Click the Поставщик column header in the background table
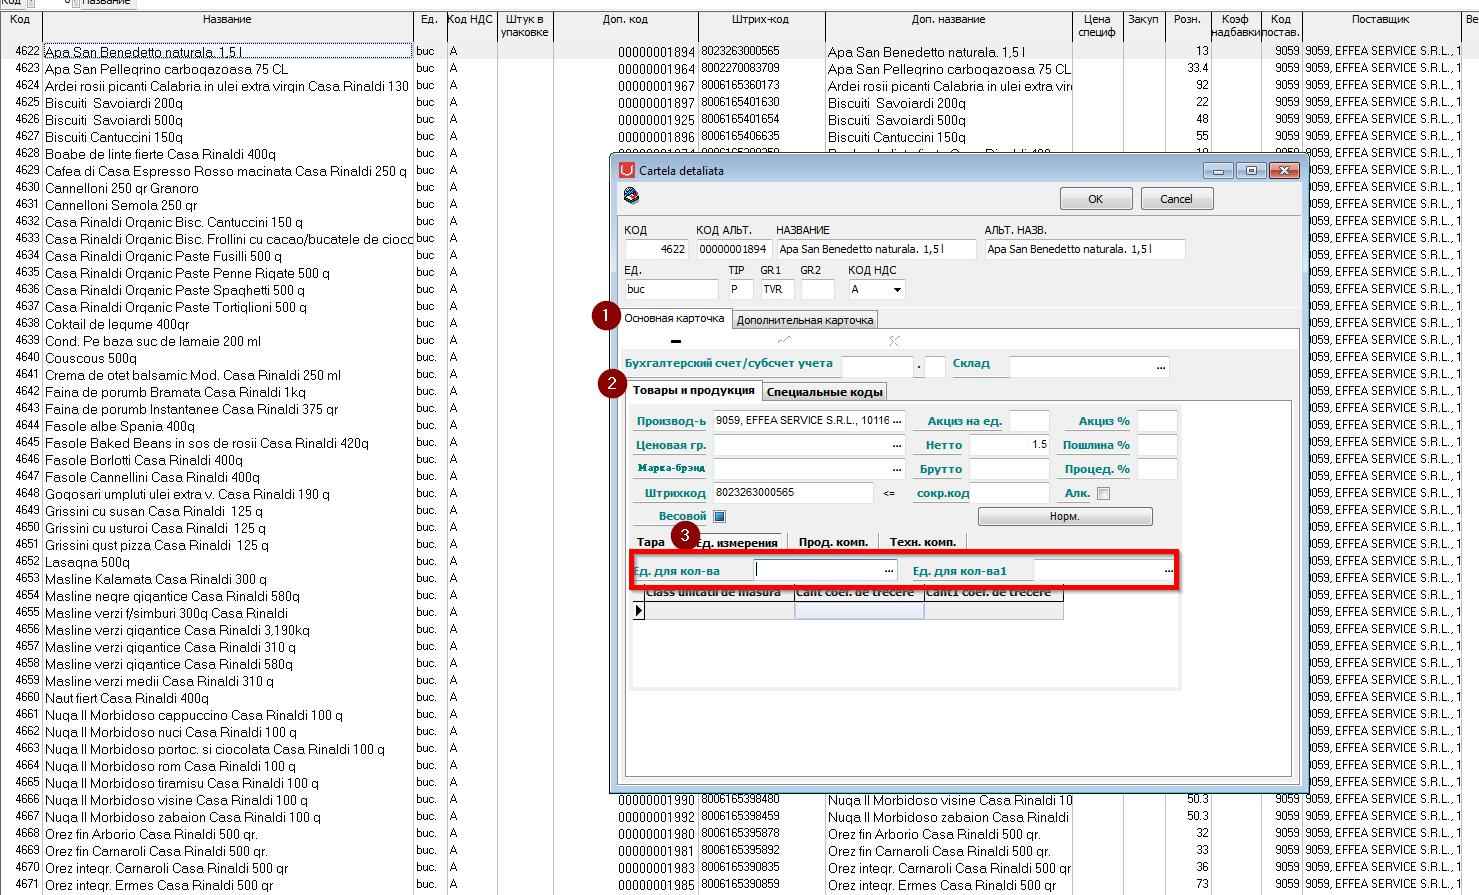 1380,26
